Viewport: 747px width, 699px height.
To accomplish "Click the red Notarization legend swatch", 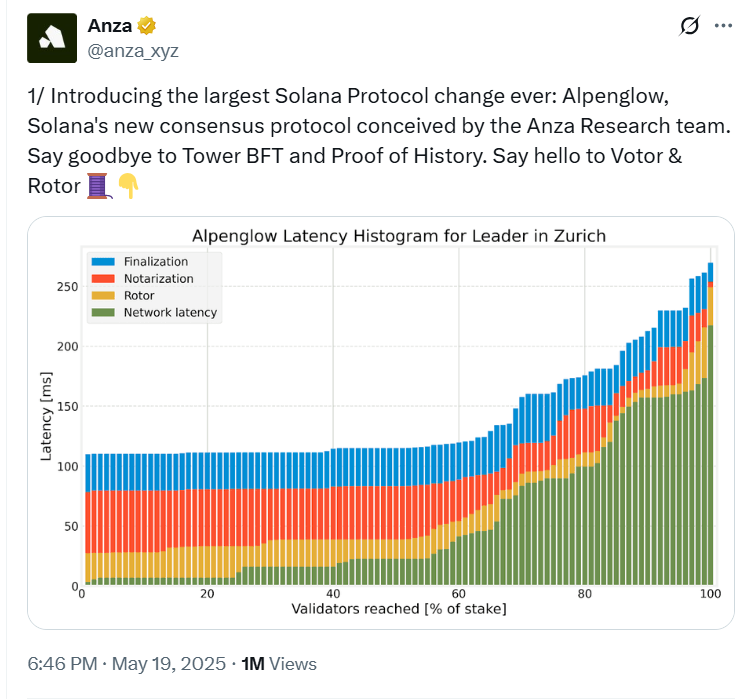I will pyautogui.click(x=102, y=279).
